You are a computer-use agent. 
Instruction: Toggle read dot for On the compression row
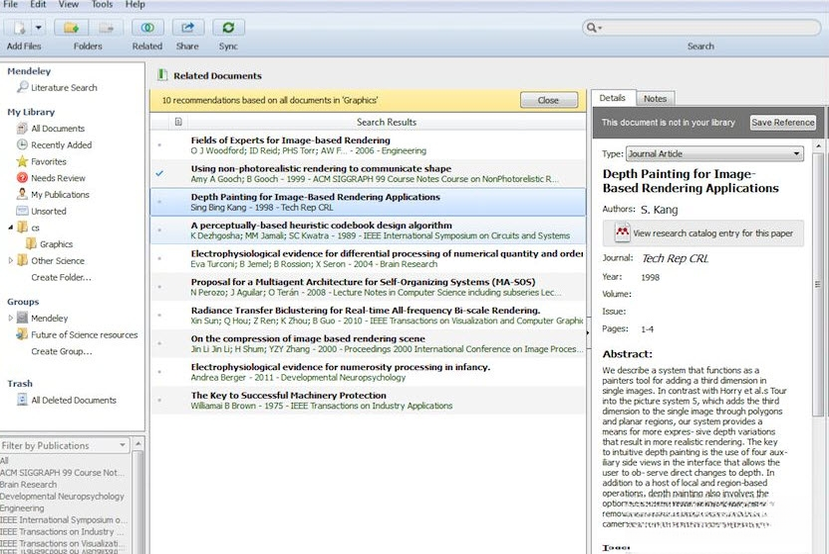tap(160, 344)
